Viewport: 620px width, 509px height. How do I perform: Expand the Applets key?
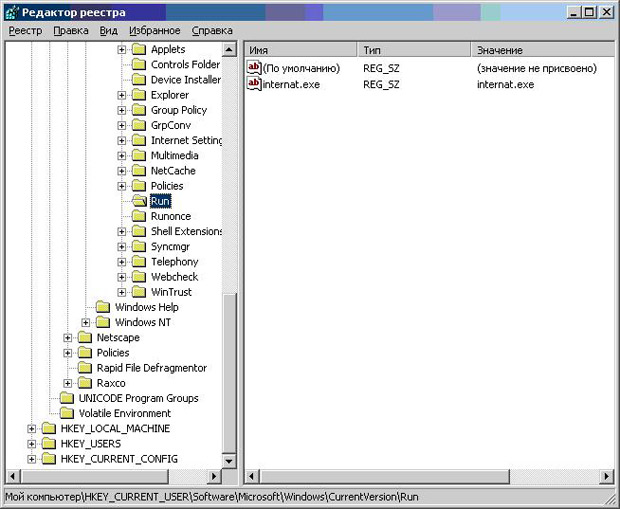click(122, 50)
